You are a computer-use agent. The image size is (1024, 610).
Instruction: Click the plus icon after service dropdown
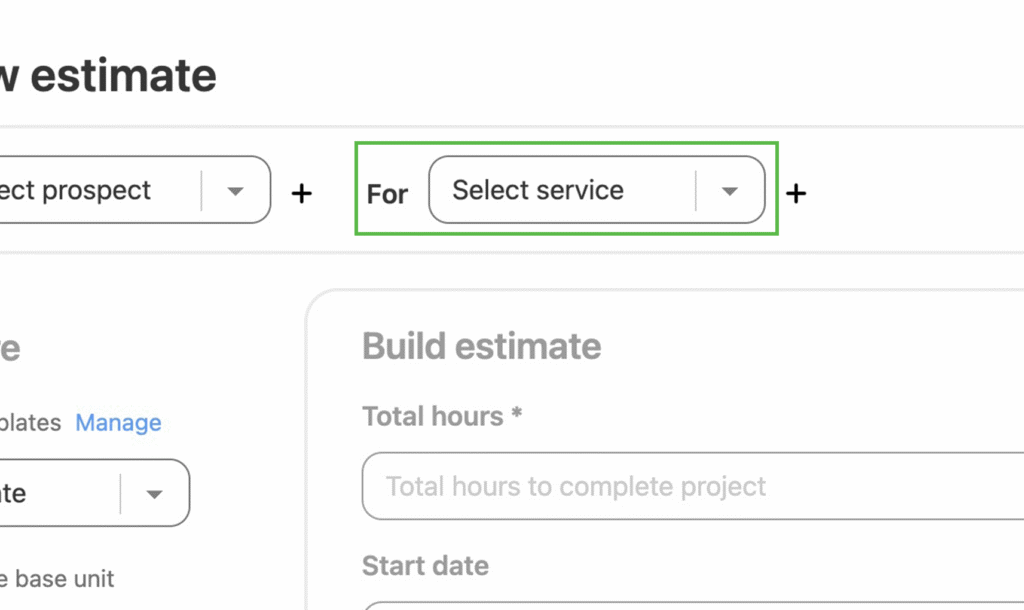click(x=796, y=192)
